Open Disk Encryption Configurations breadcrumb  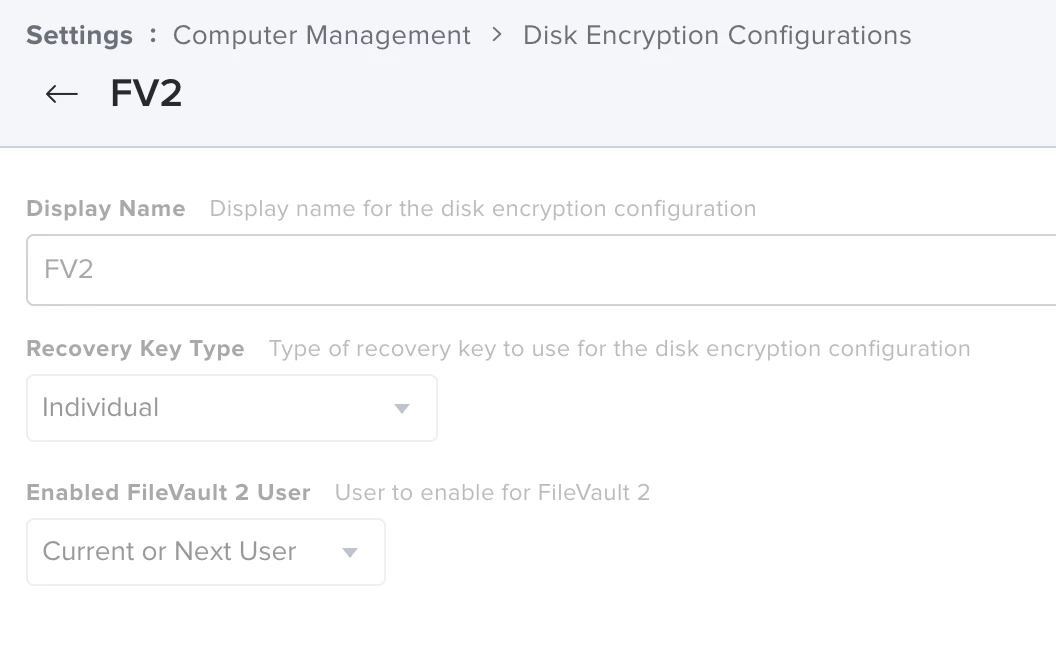[x=717, y=36]
